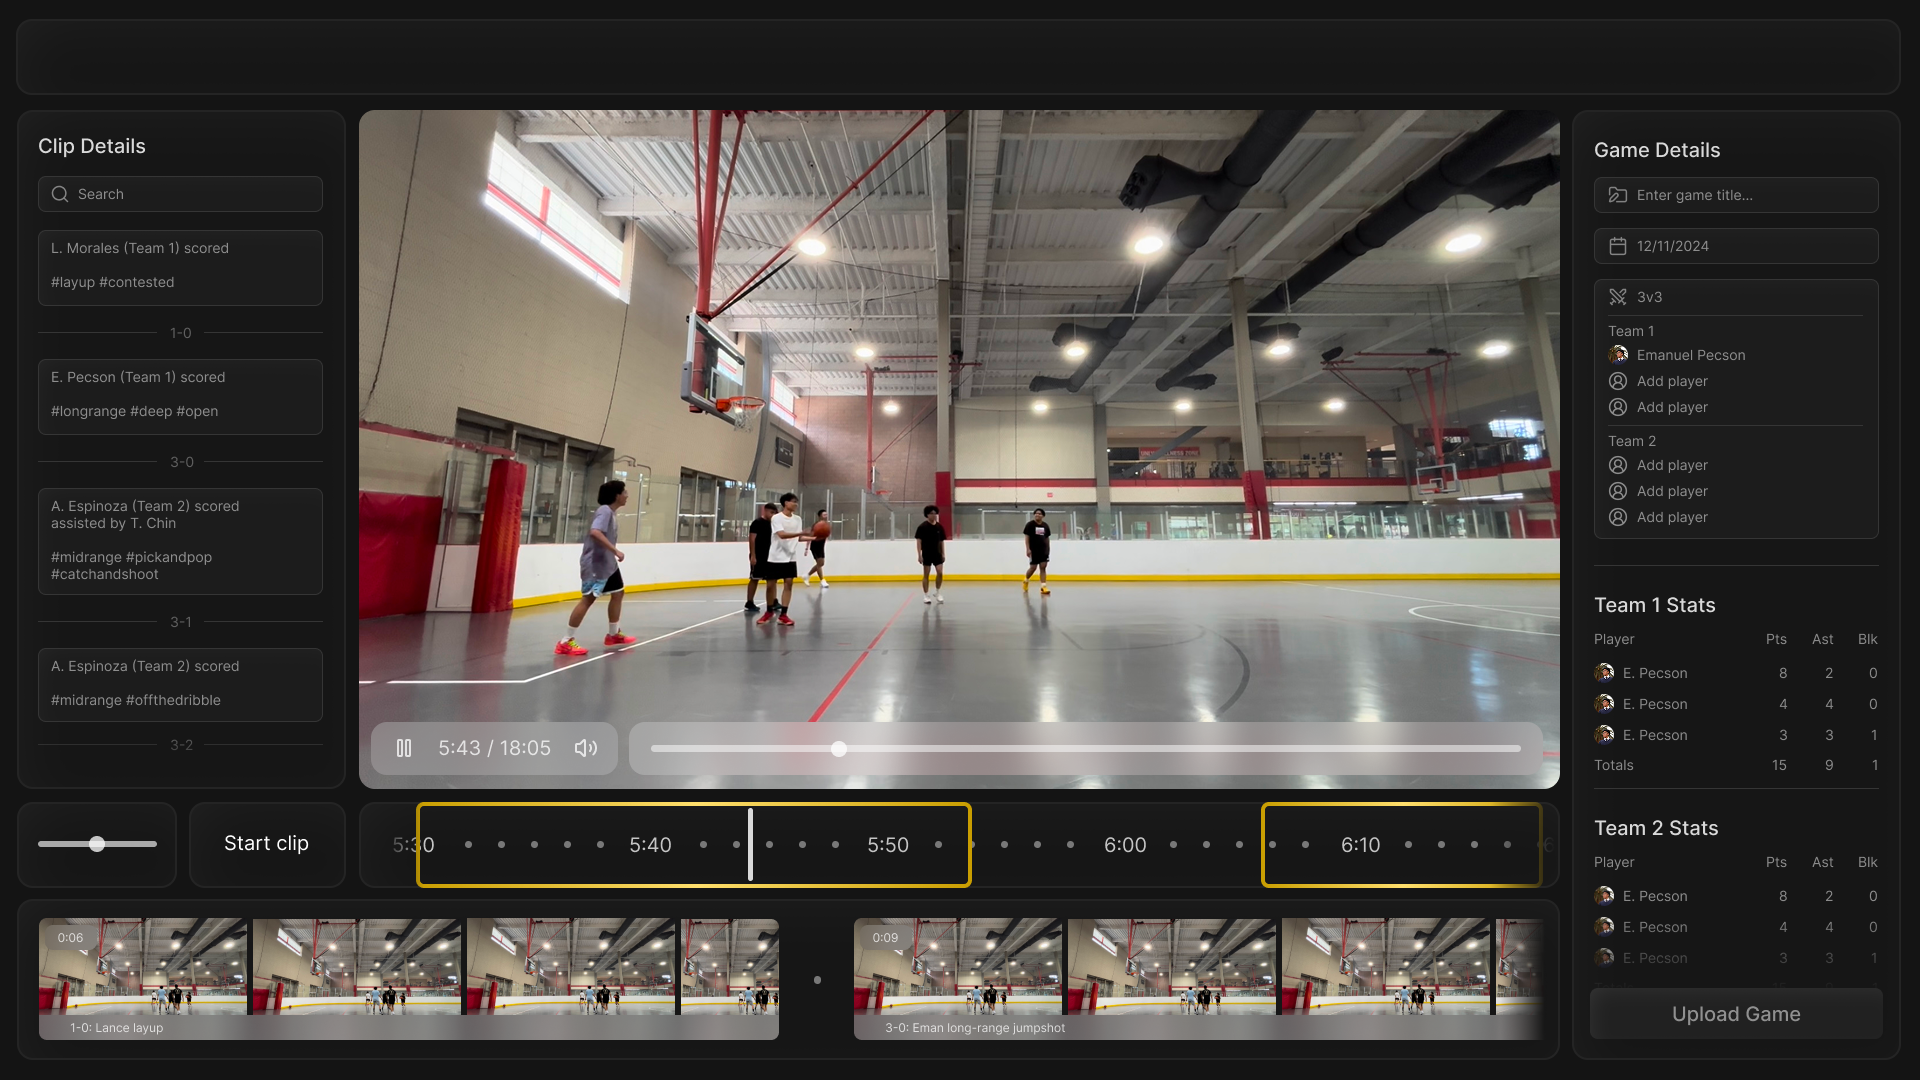Click last Add player icon under Team 1

[1618, 407]
